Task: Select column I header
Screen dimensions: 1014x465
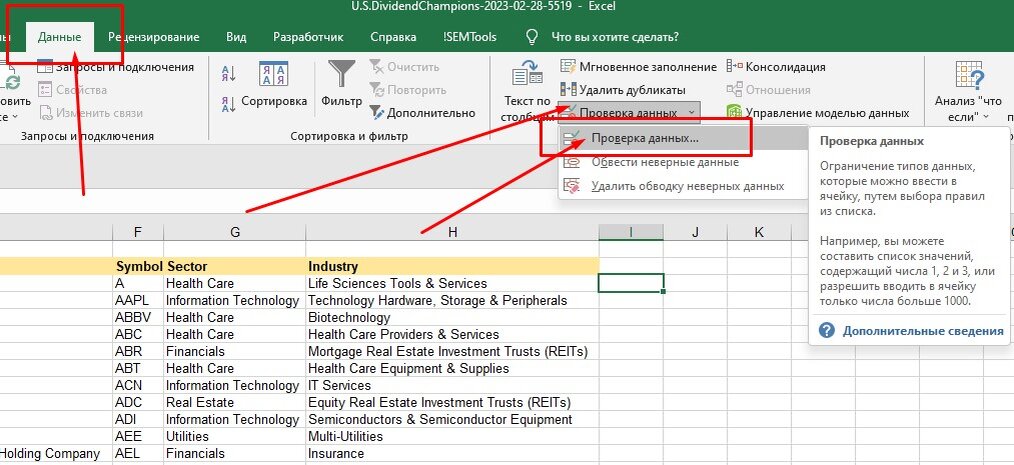Action: [x=631, y=232]
